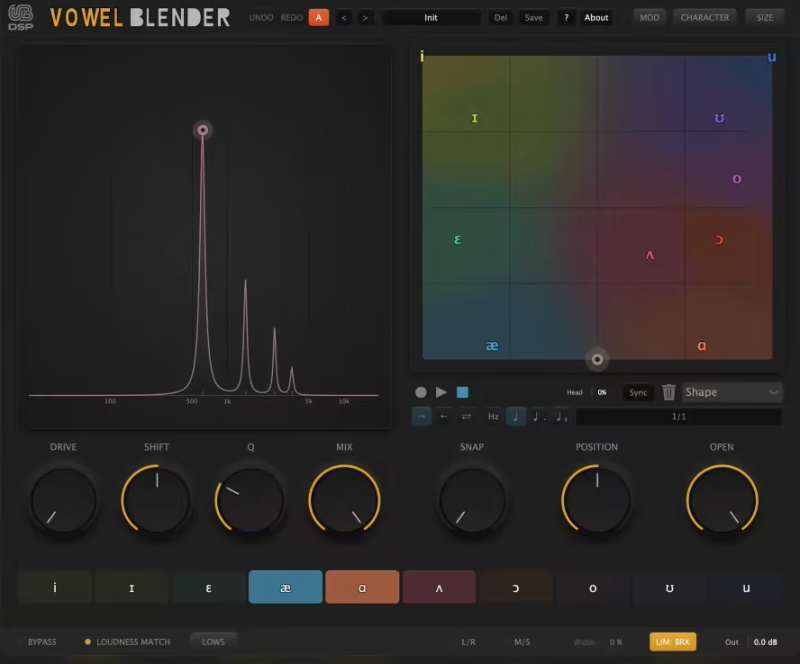This screenshot has width=800, height=664.
Task: Start playback with the play triangle
Action: (x=441, y=392)
